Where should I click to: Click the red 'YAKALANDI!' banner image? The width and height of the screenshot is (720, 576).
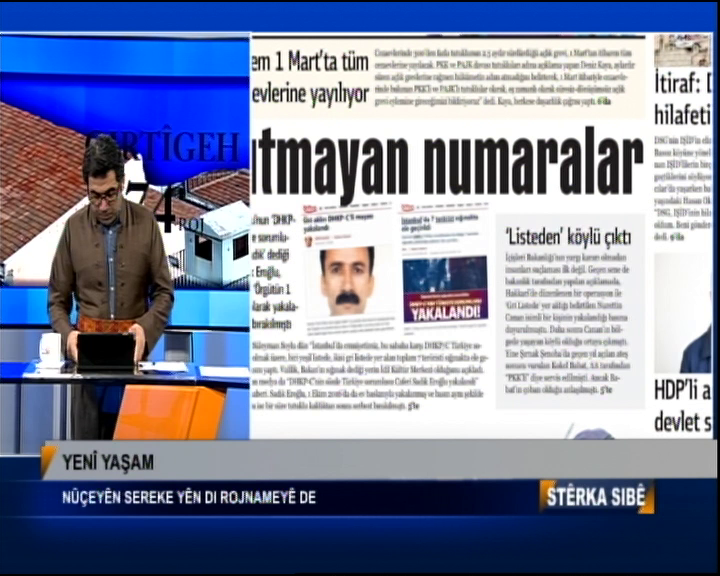tap(445, 289)
